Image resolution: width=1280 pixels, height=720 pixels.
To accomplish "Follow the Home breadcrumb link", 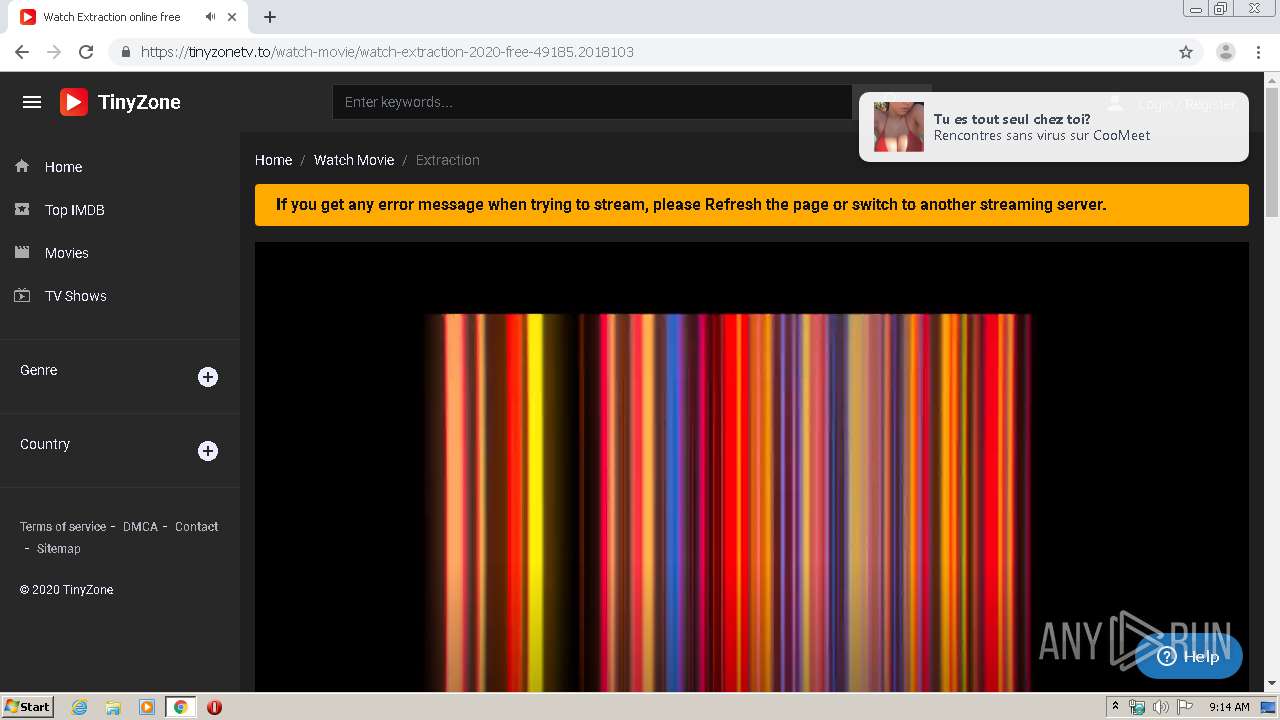I will click(x=273, y=160).
